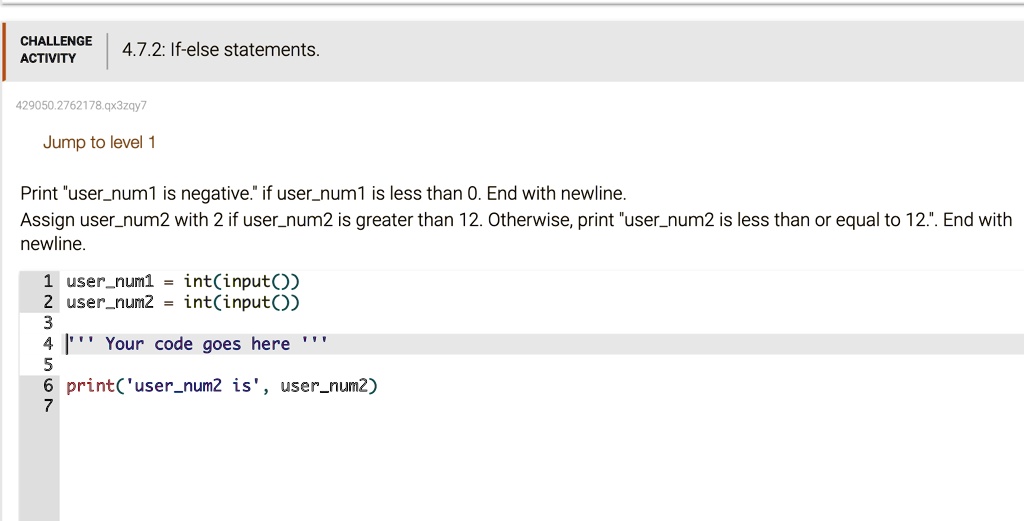Select the CHALLENGE ACTIVITY label
This screenshot has height=521, width=1024.
point(56,49)
